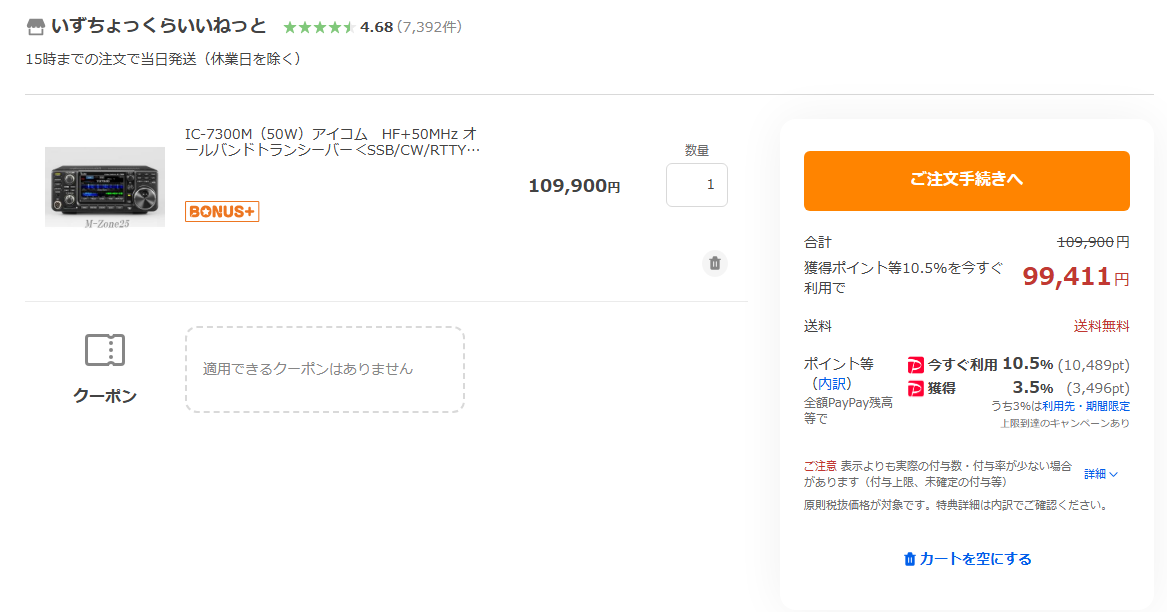Viewport: 1167px width, 612px height.
Task: Click the BONUS+ badge under the product title
Action: (x=222, y=211)
